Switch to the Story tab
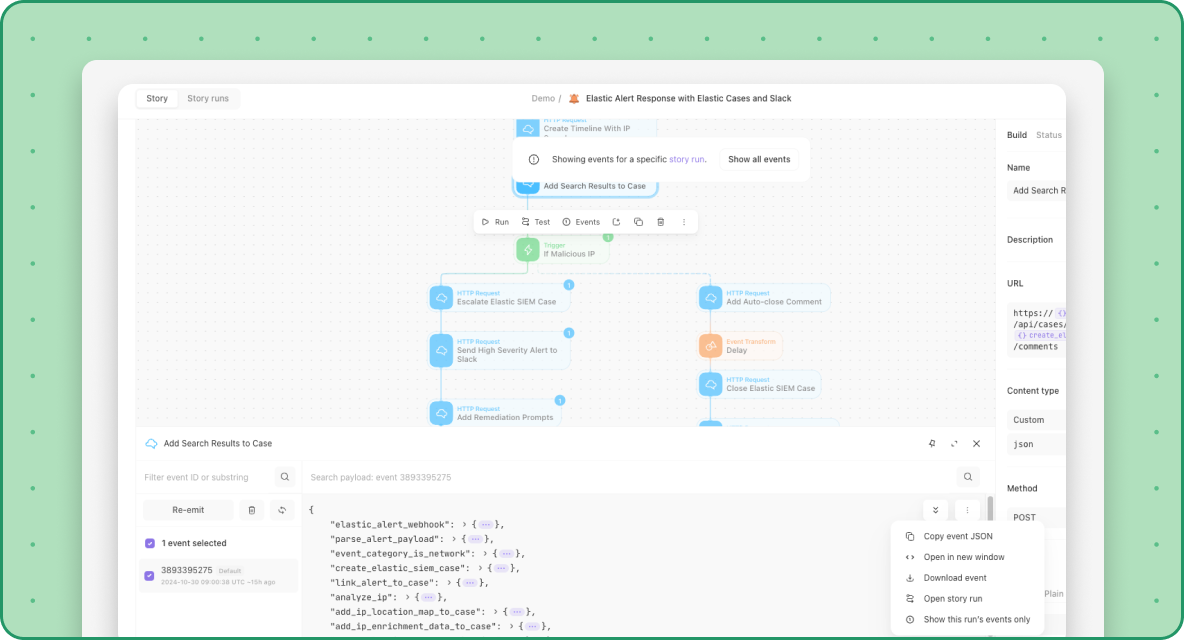 point(157,98)
